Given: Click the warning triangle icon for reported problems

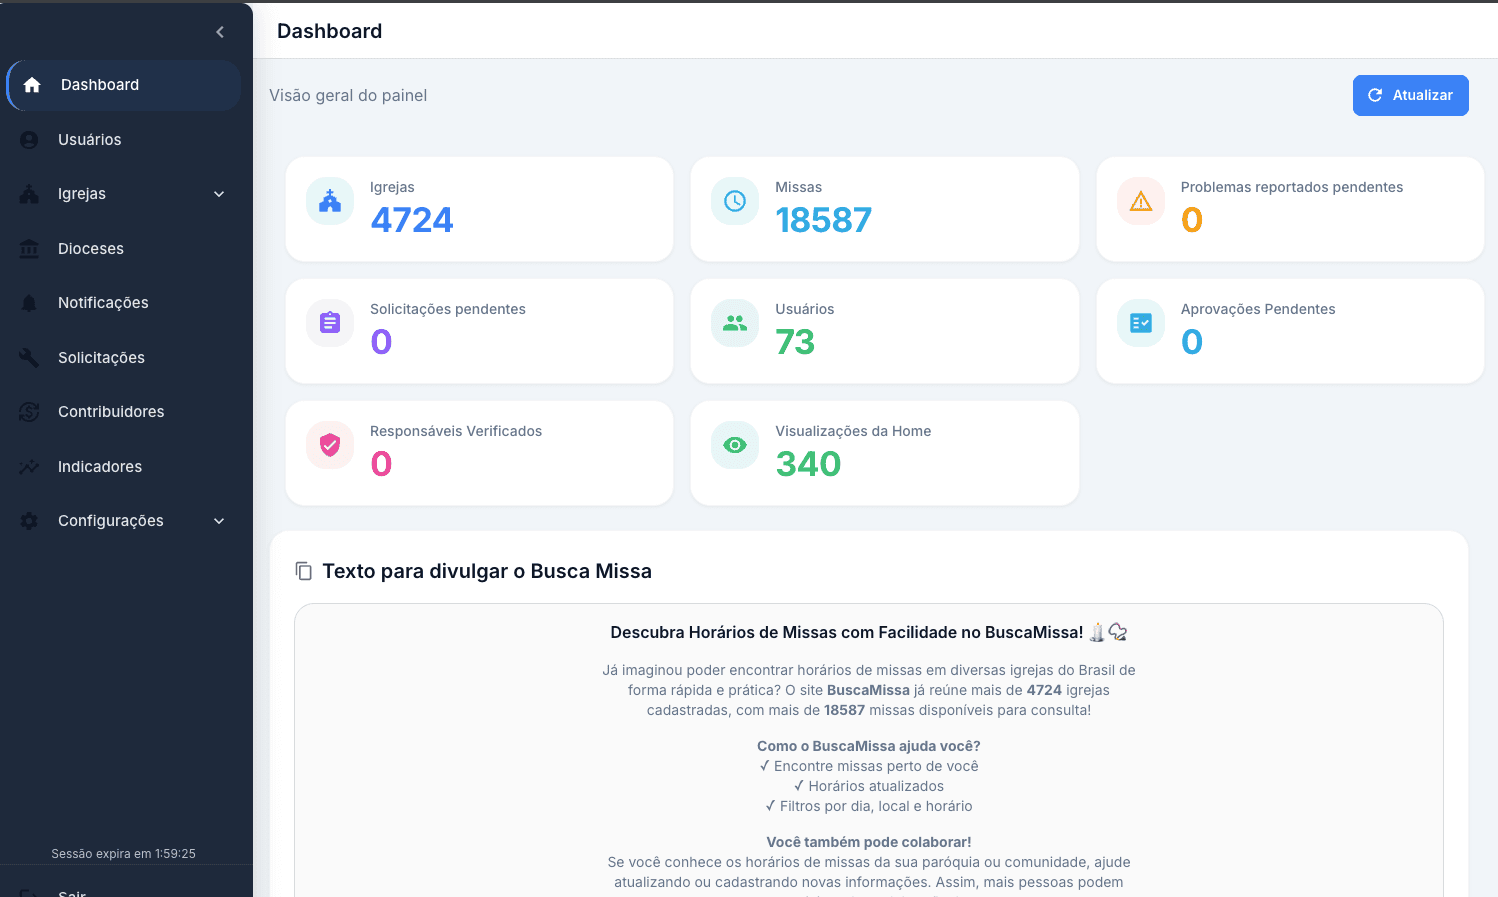Looking at the screenshot, I should [x=1141, y=201].
